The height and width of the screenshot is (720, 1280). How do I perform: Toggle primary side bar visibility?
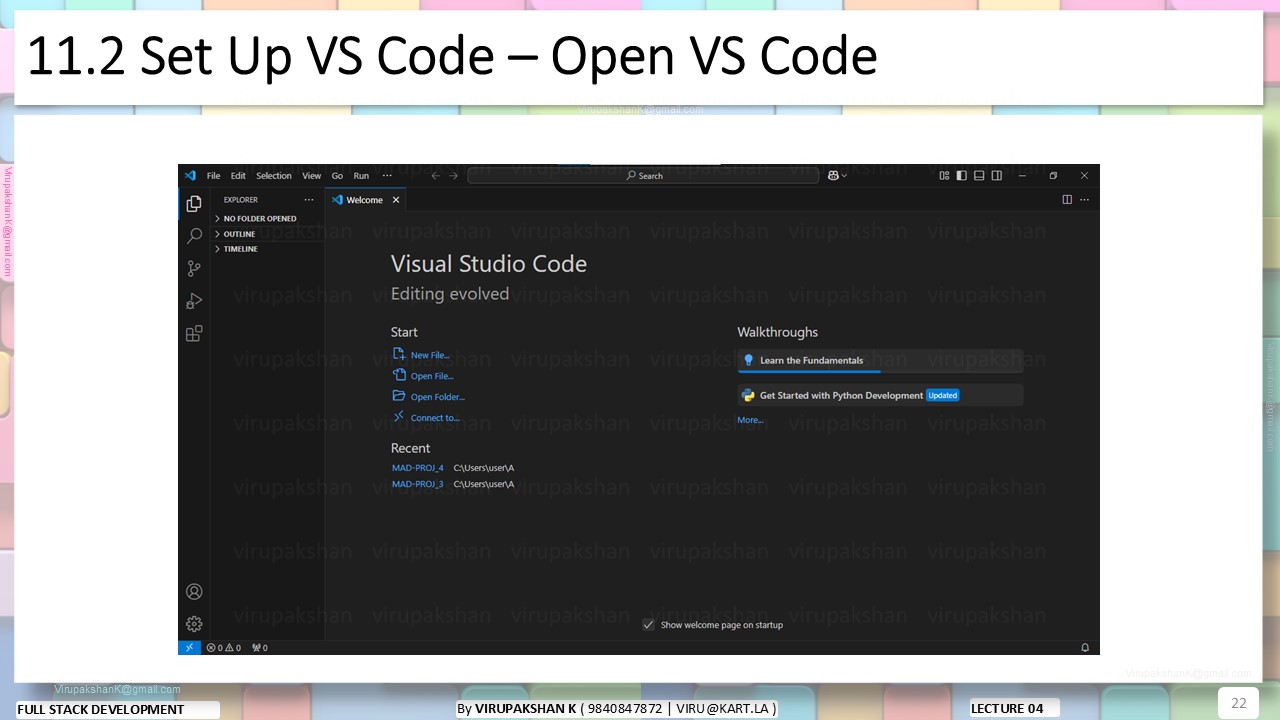tap(961, 175)
